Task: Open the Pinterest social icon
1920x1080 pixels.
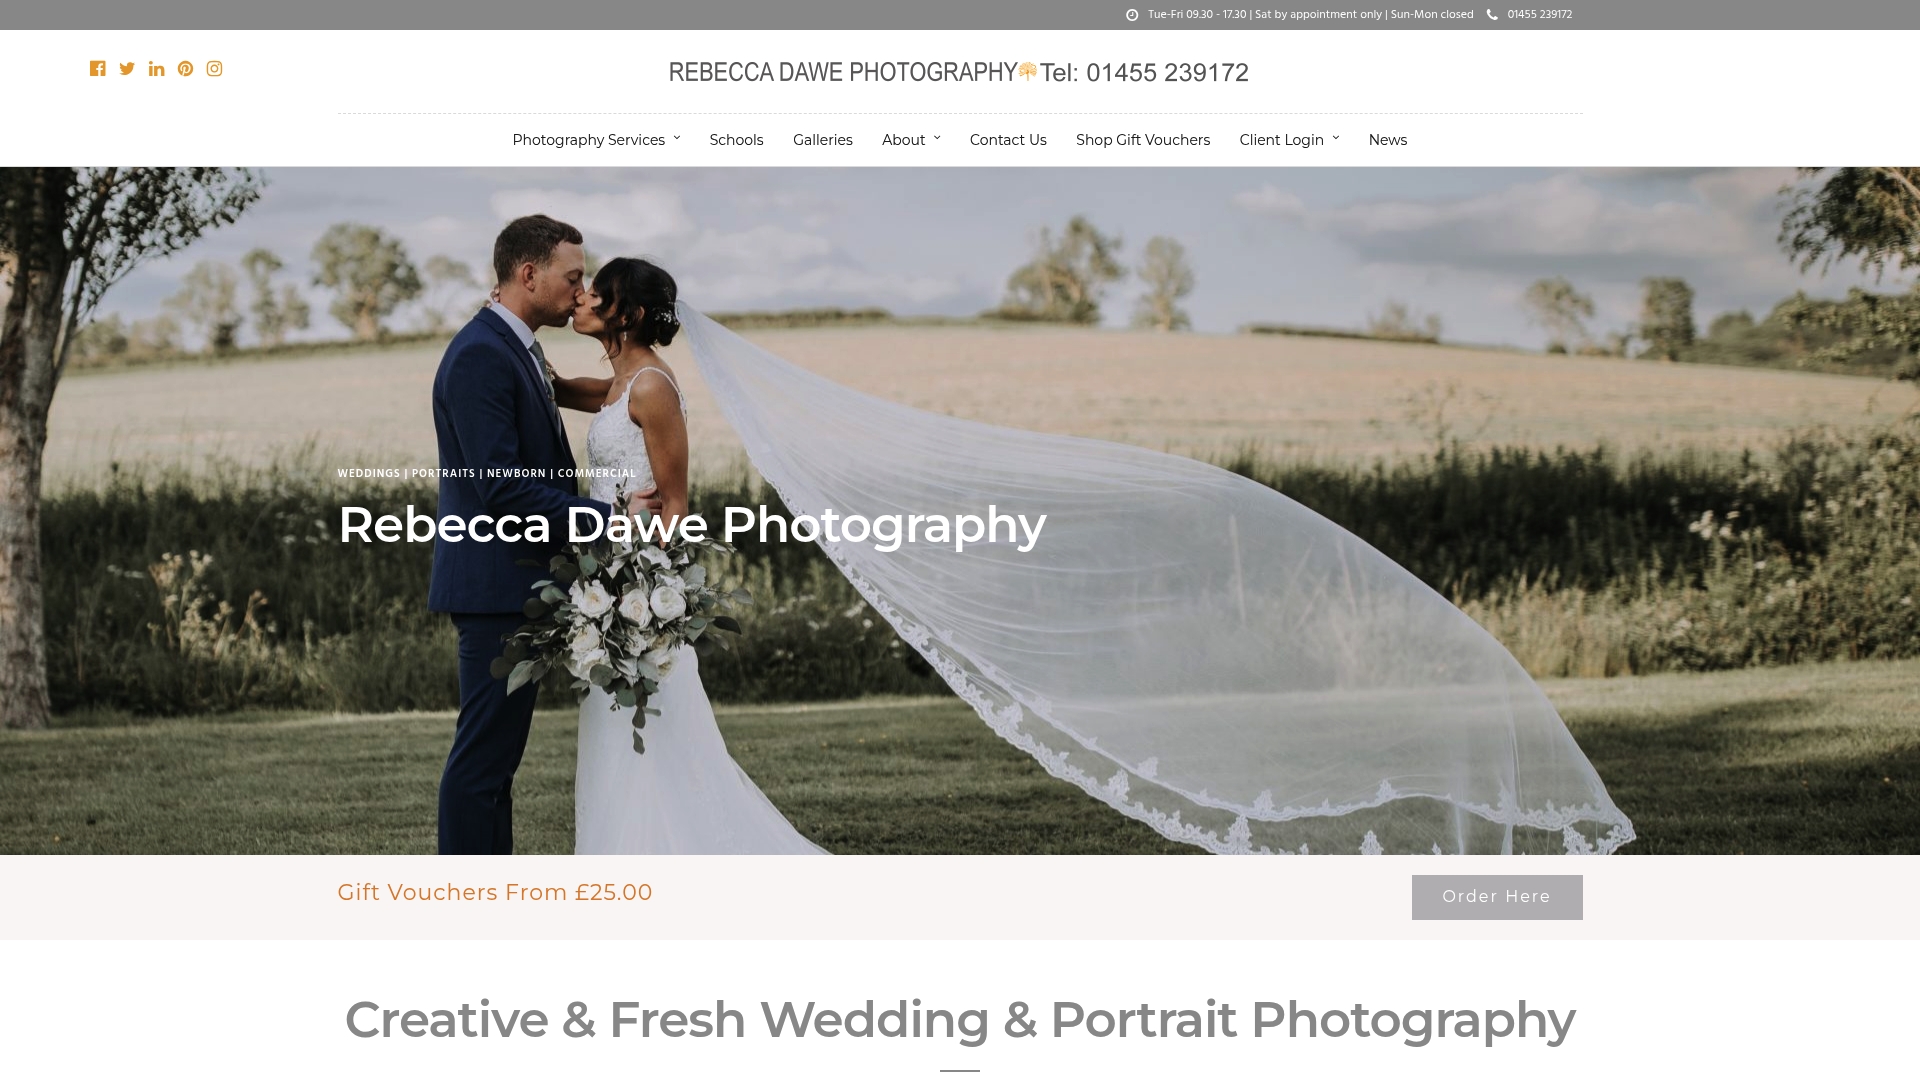Action: (185, 69)
